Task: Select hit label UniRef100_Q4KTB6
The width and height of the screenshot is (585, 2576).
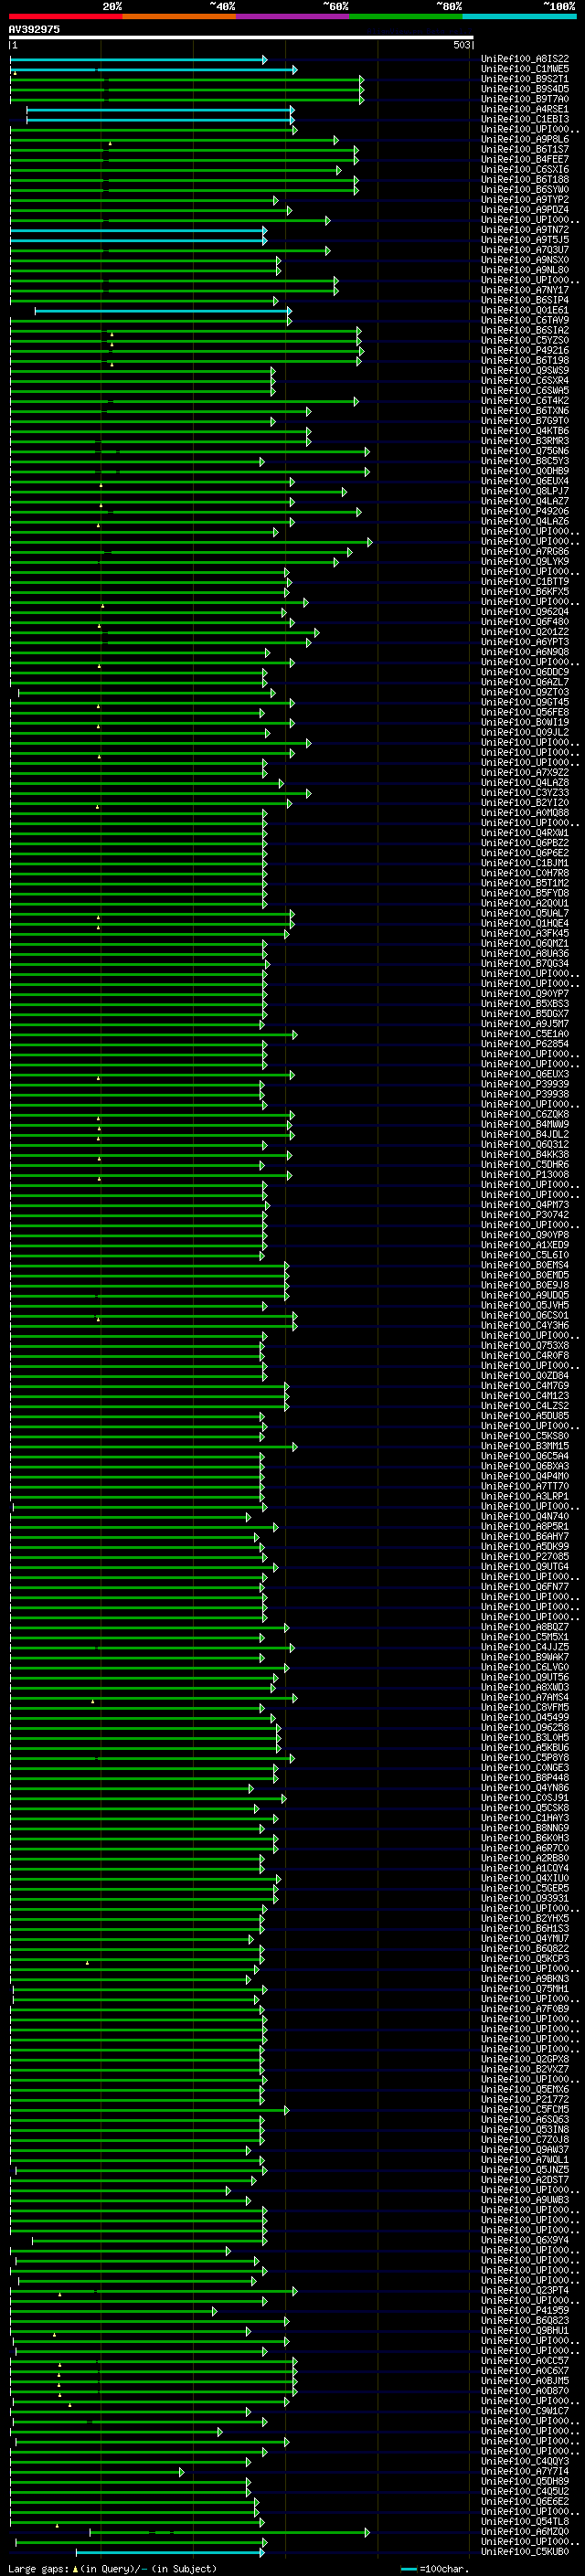Action: tap(525, 431)
